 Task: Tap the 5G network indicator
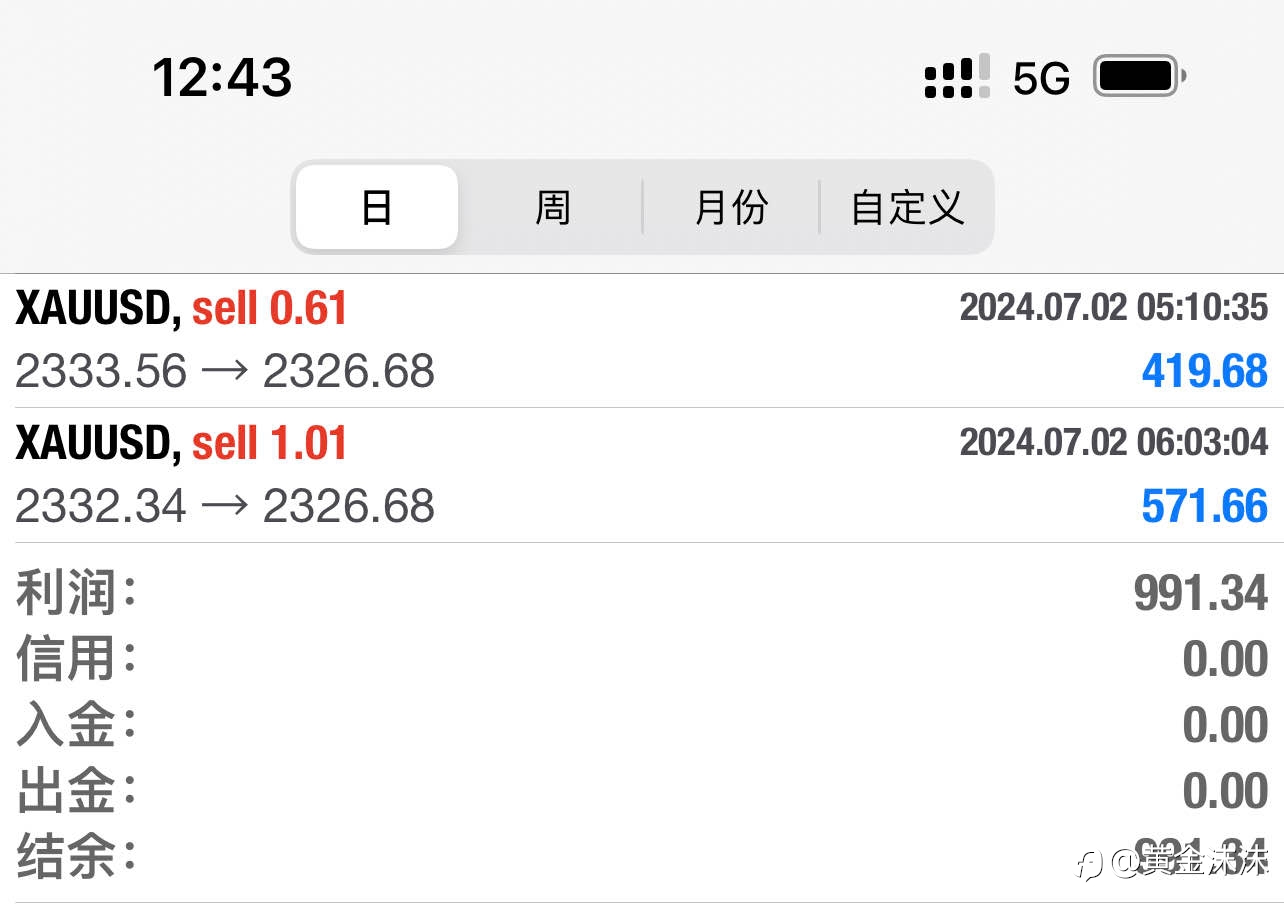click(1041, 78)
